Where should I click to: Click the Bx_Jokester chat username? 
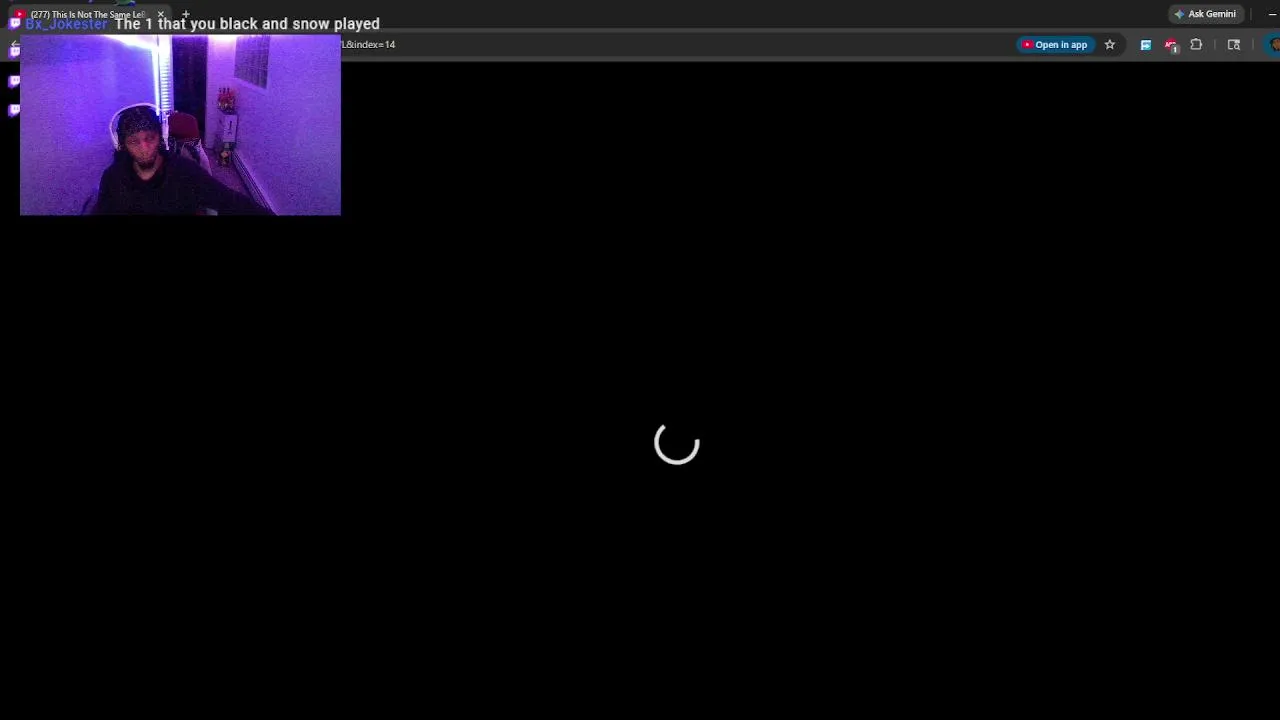tap(66, 24)
